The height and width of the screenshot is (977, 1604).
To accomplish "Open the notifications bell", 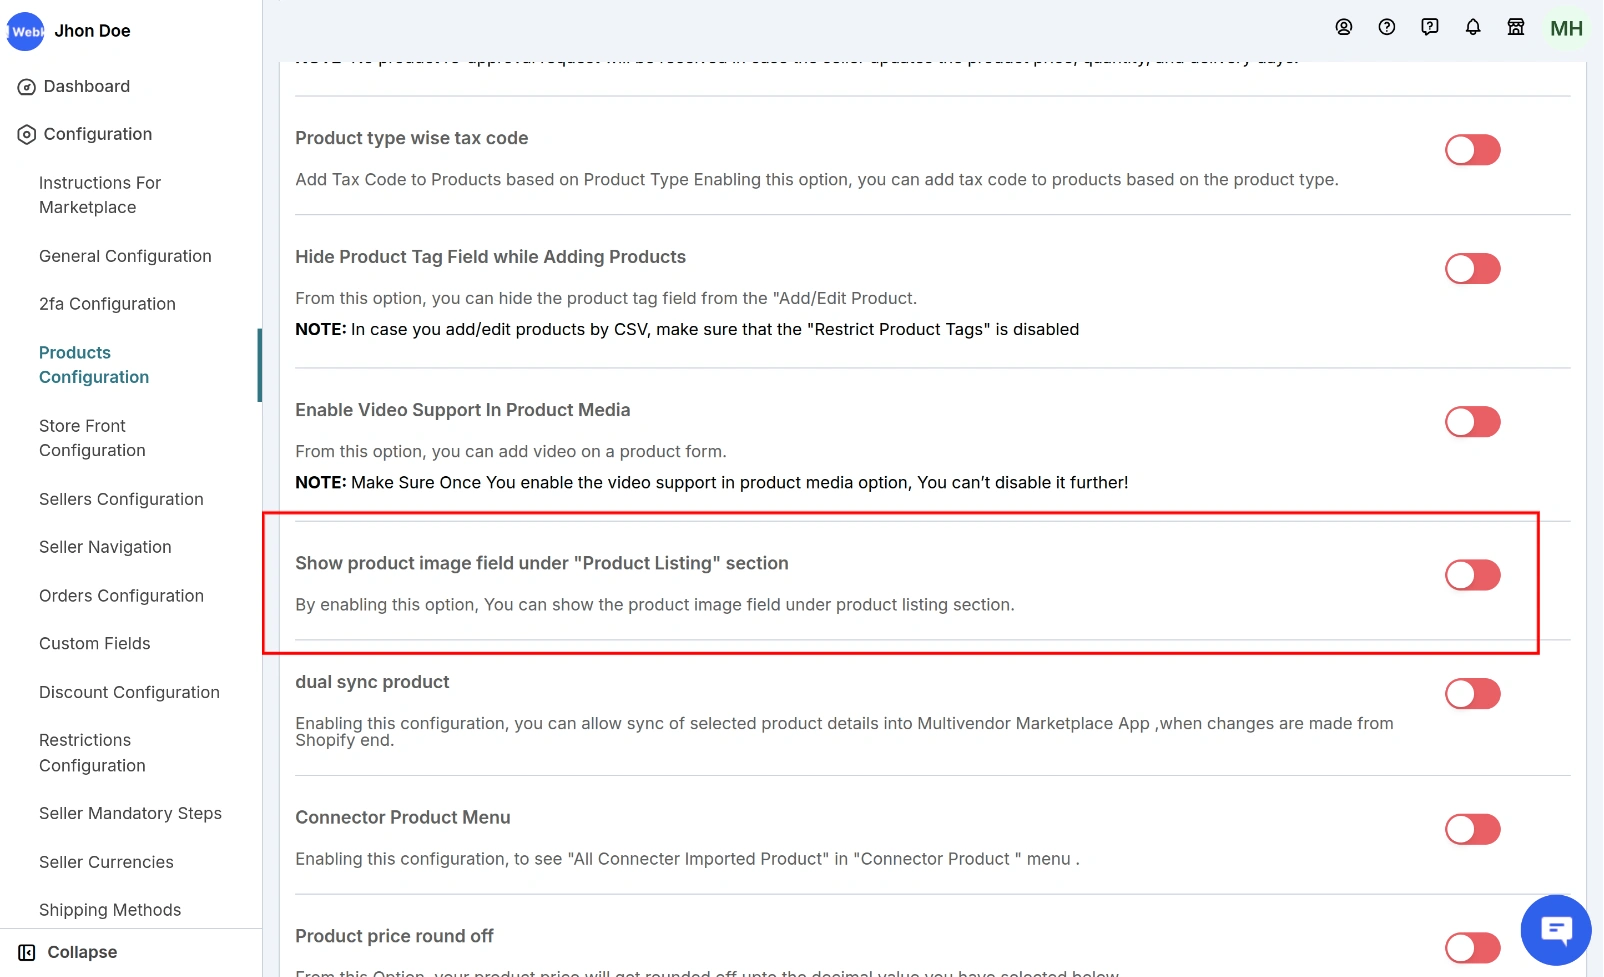I will click(x=1473, y=27).
